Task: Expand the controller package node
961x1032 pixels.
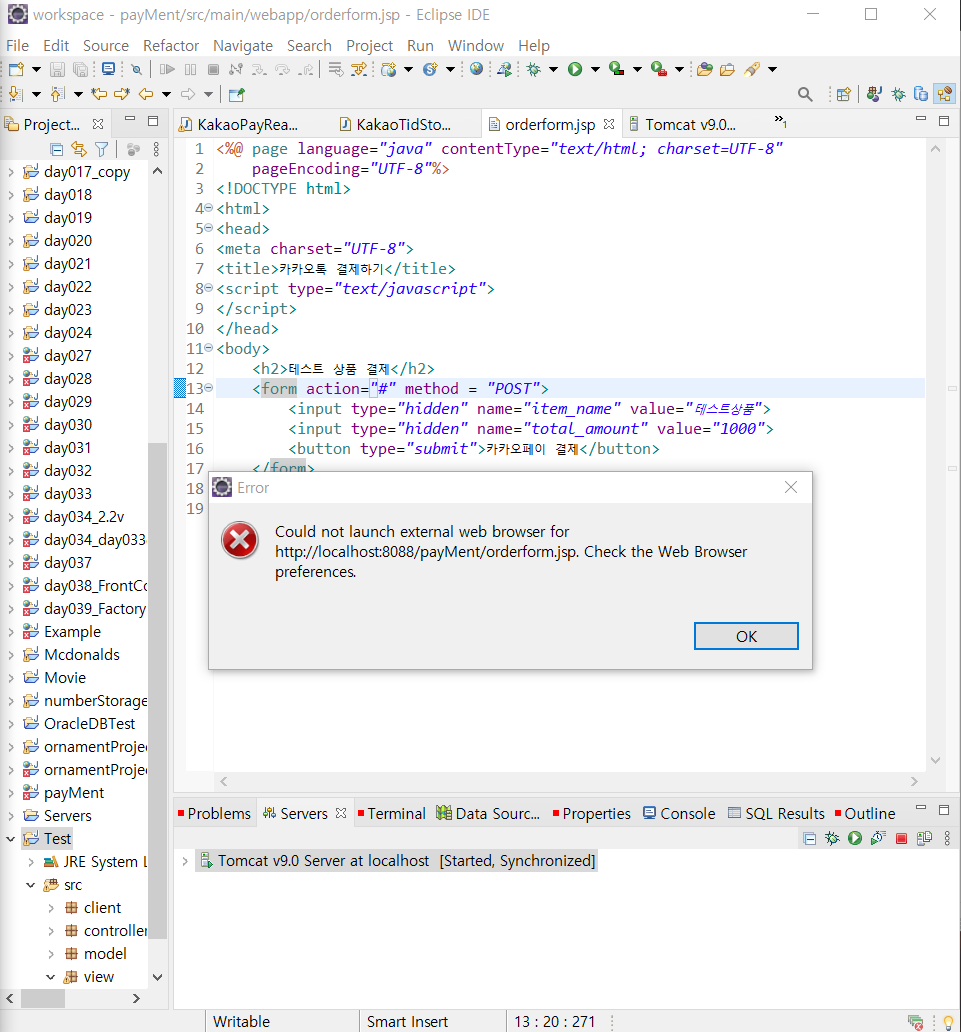Action: tap(51, 931)
